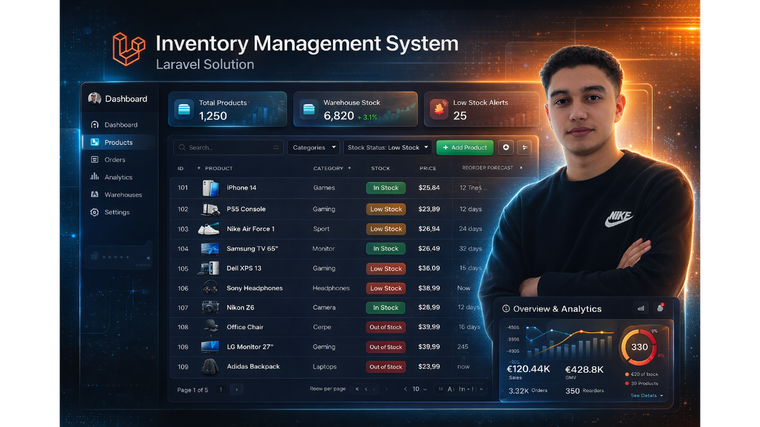Viewport: 760px width, 427px height.
Task: Click the Nikon Z6 camera image
Action: click(210, 307)
